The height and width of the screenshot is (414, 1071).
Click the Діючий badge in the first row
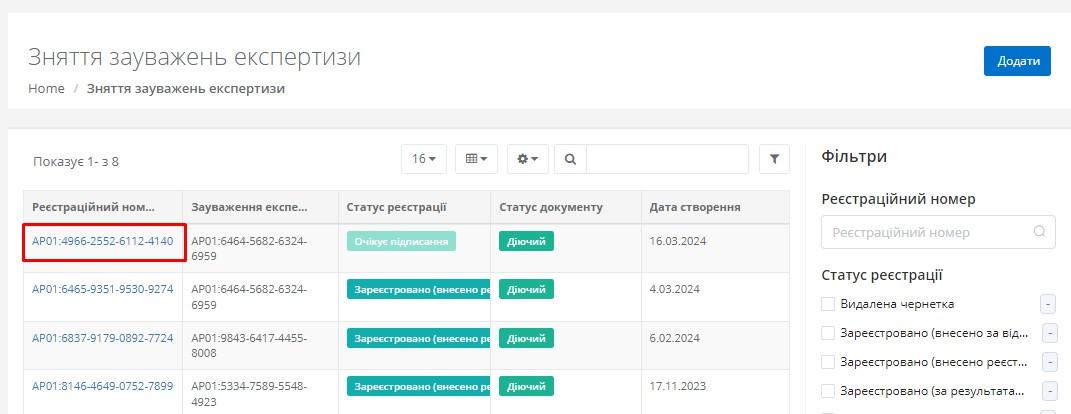point(526,241)
